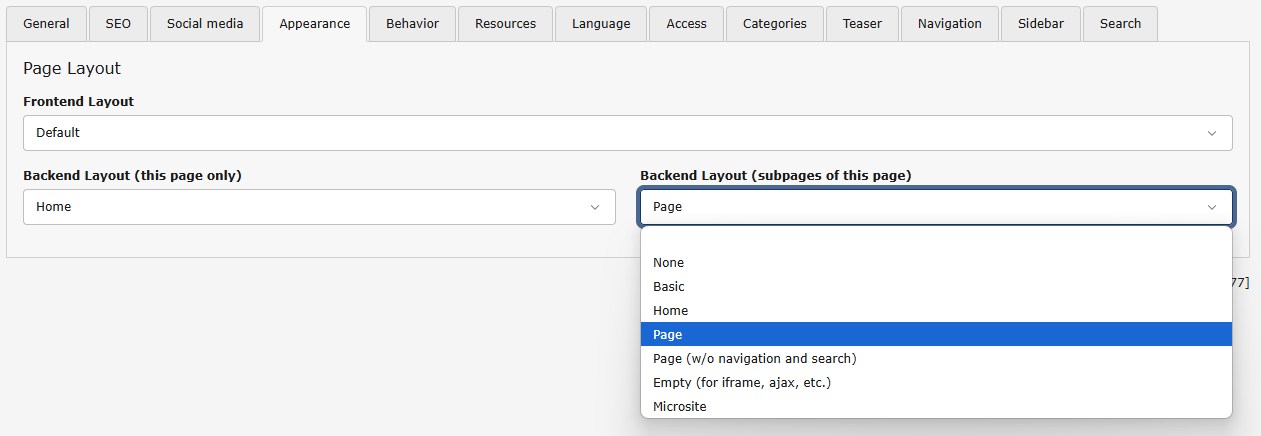The width and height of the screenshot is (1261, 436).
Task: Select the Teaser tab
Action: coord(861,24)
